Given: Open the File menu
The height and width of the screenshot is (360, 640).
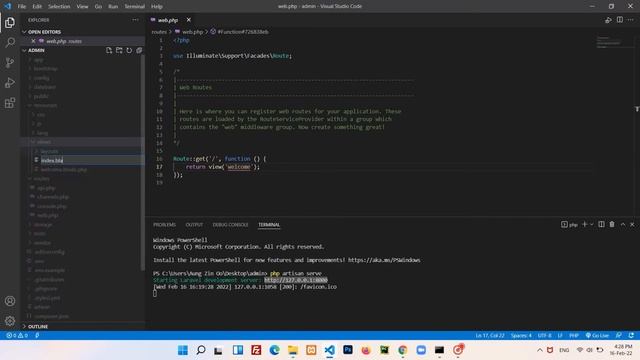Looking at the screenshot, I should [22, 6].
